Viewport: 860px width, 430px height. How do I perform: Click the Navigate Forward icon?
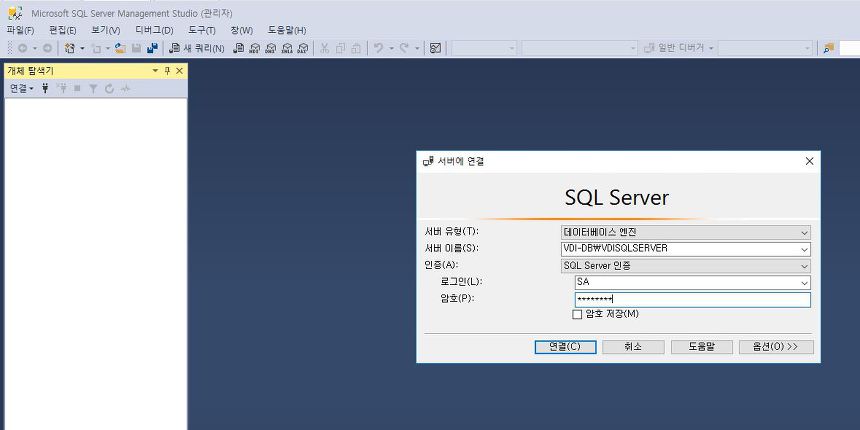[x=48, y=48]
